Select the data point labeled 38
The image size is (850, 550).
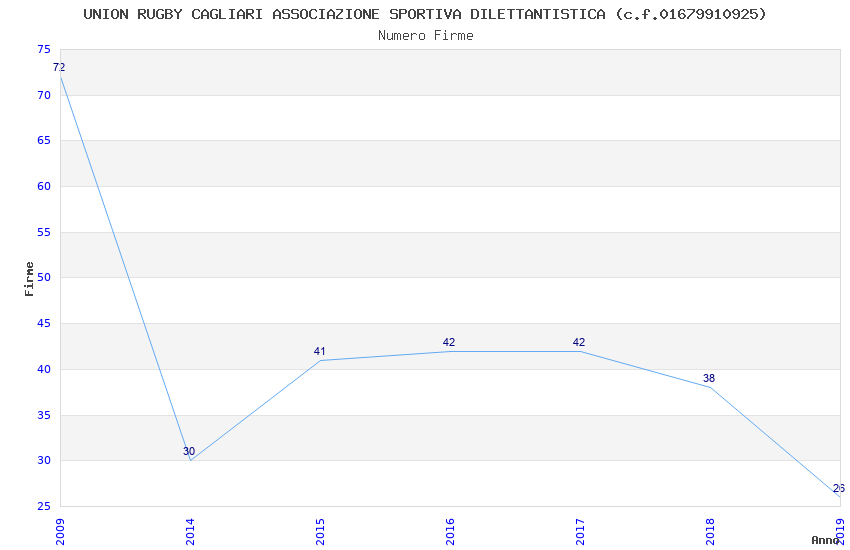pyautogui.click(x=710, y=387)
